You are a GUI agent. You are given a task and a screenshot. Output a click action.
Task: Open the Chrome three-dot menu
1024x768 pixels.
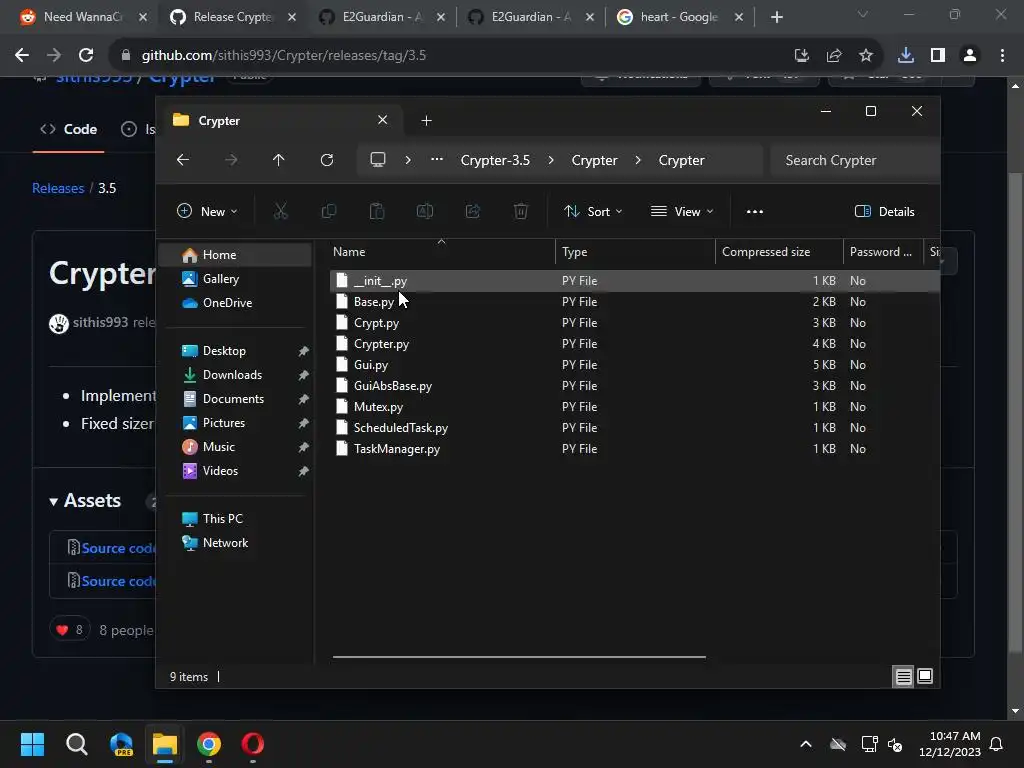click(x=1002, y=56)
